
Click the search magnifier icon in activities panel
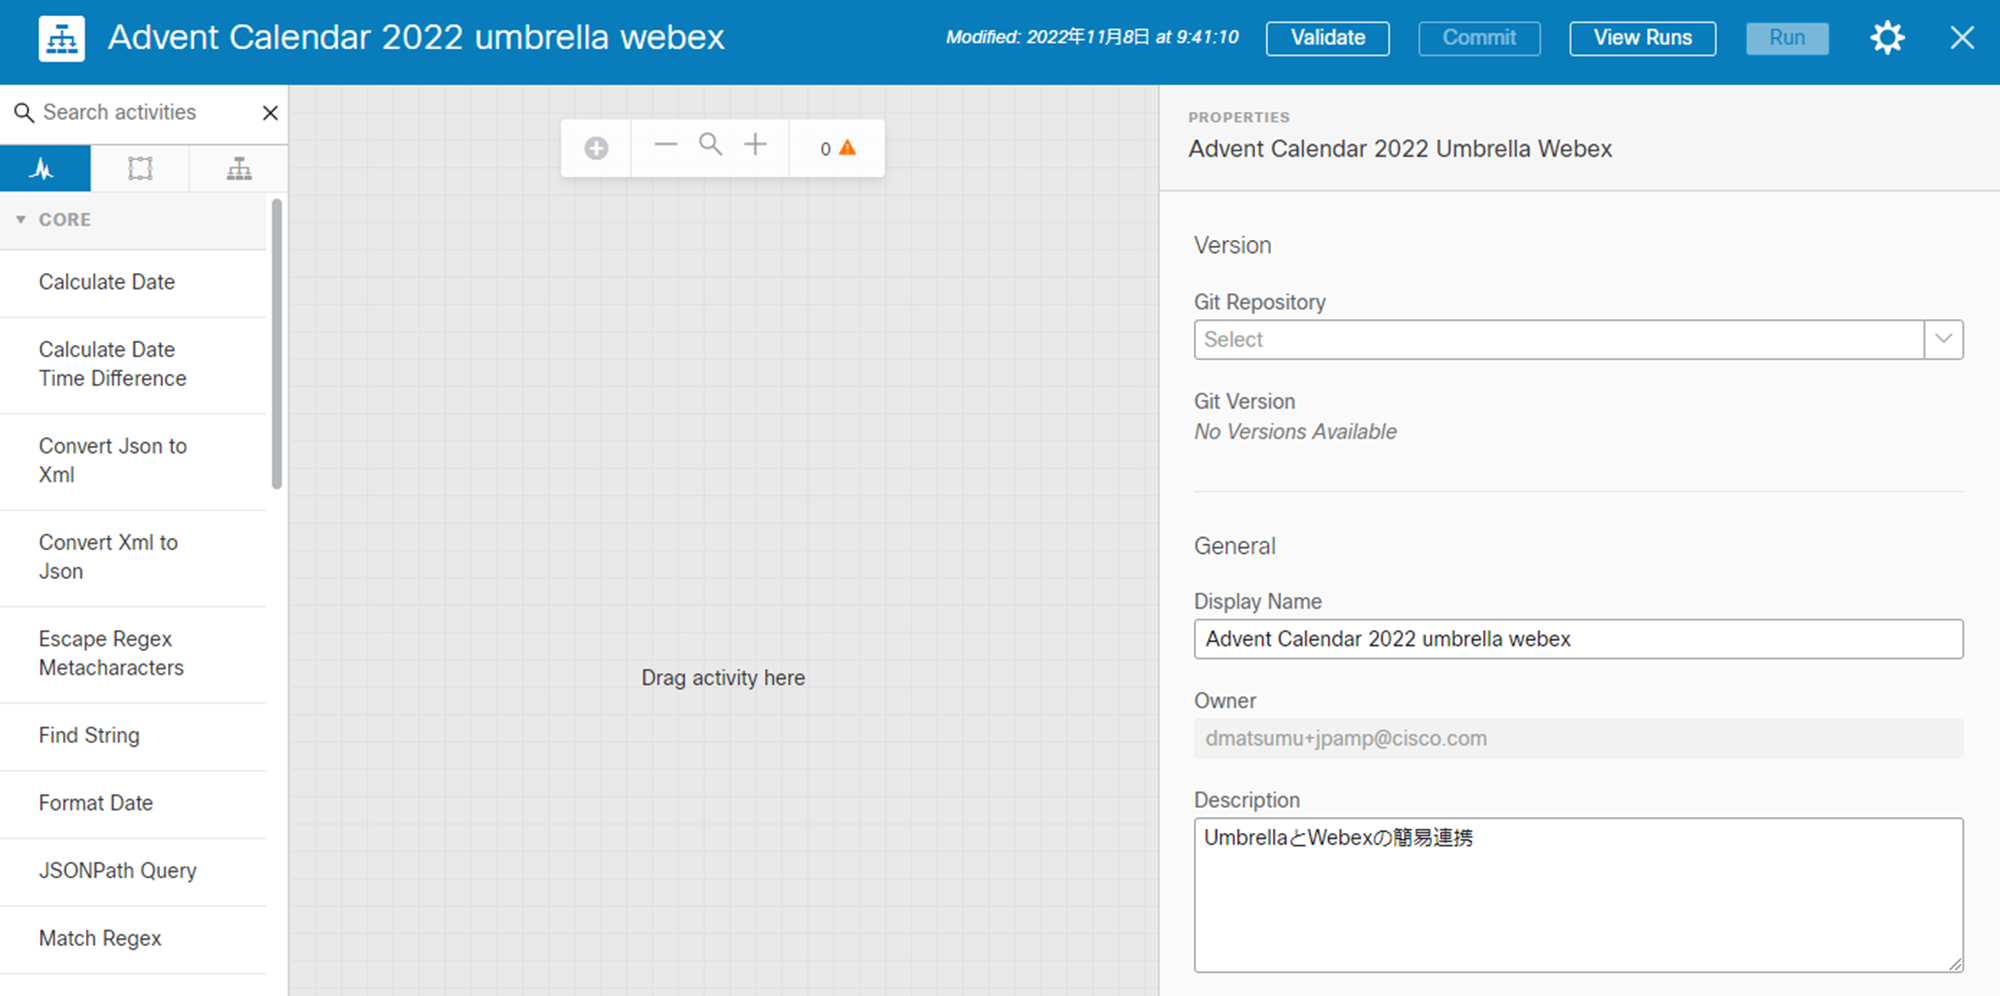(x=24, y=113)
